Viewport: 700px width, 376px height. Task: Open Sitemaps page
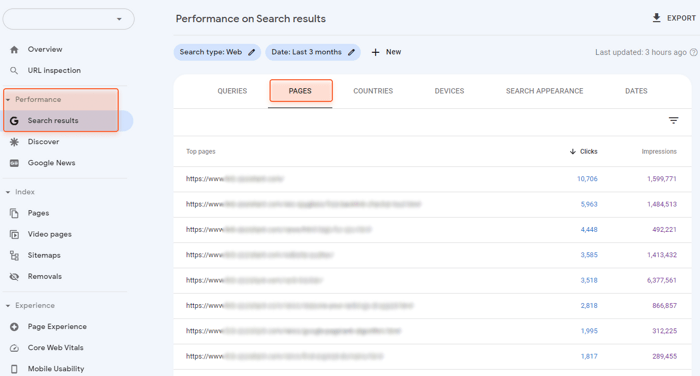click(x=44, y=255)
